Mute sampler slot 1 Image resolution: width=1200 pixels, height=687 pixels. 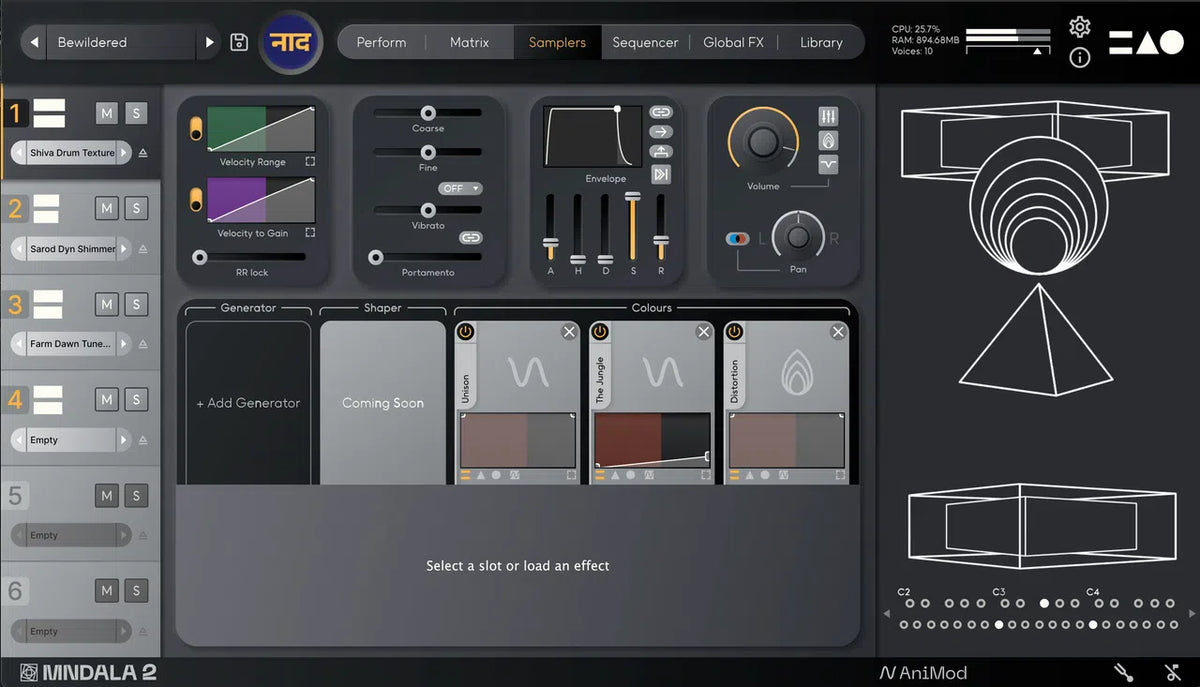[107, 113]
